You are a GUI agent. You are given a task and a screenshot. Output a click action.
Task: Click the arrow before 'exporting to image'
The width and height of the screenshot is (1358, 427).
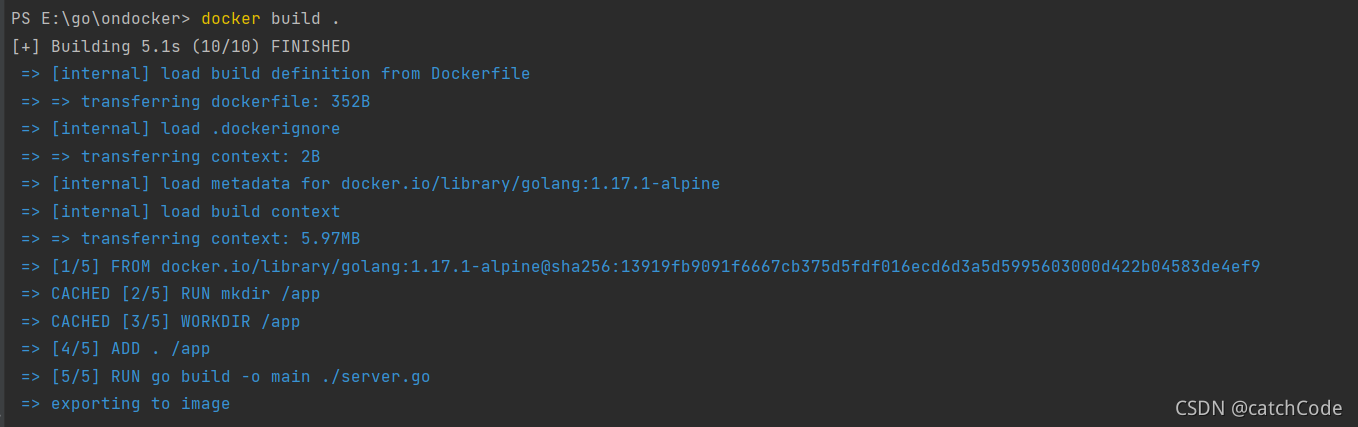pos(30,404)
